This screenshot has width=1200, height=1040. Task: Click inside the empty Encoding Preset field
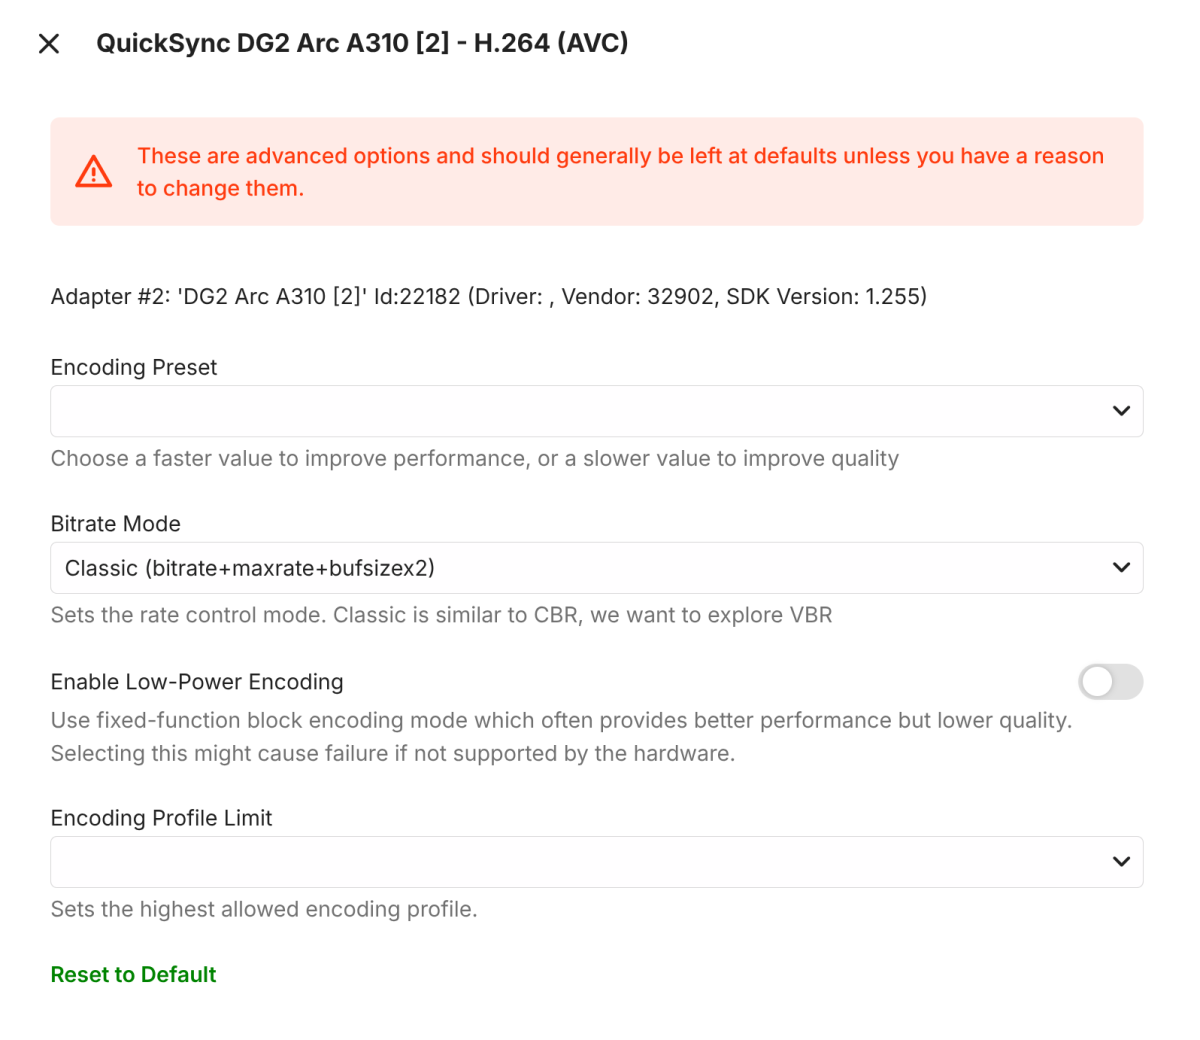point(580,411)
